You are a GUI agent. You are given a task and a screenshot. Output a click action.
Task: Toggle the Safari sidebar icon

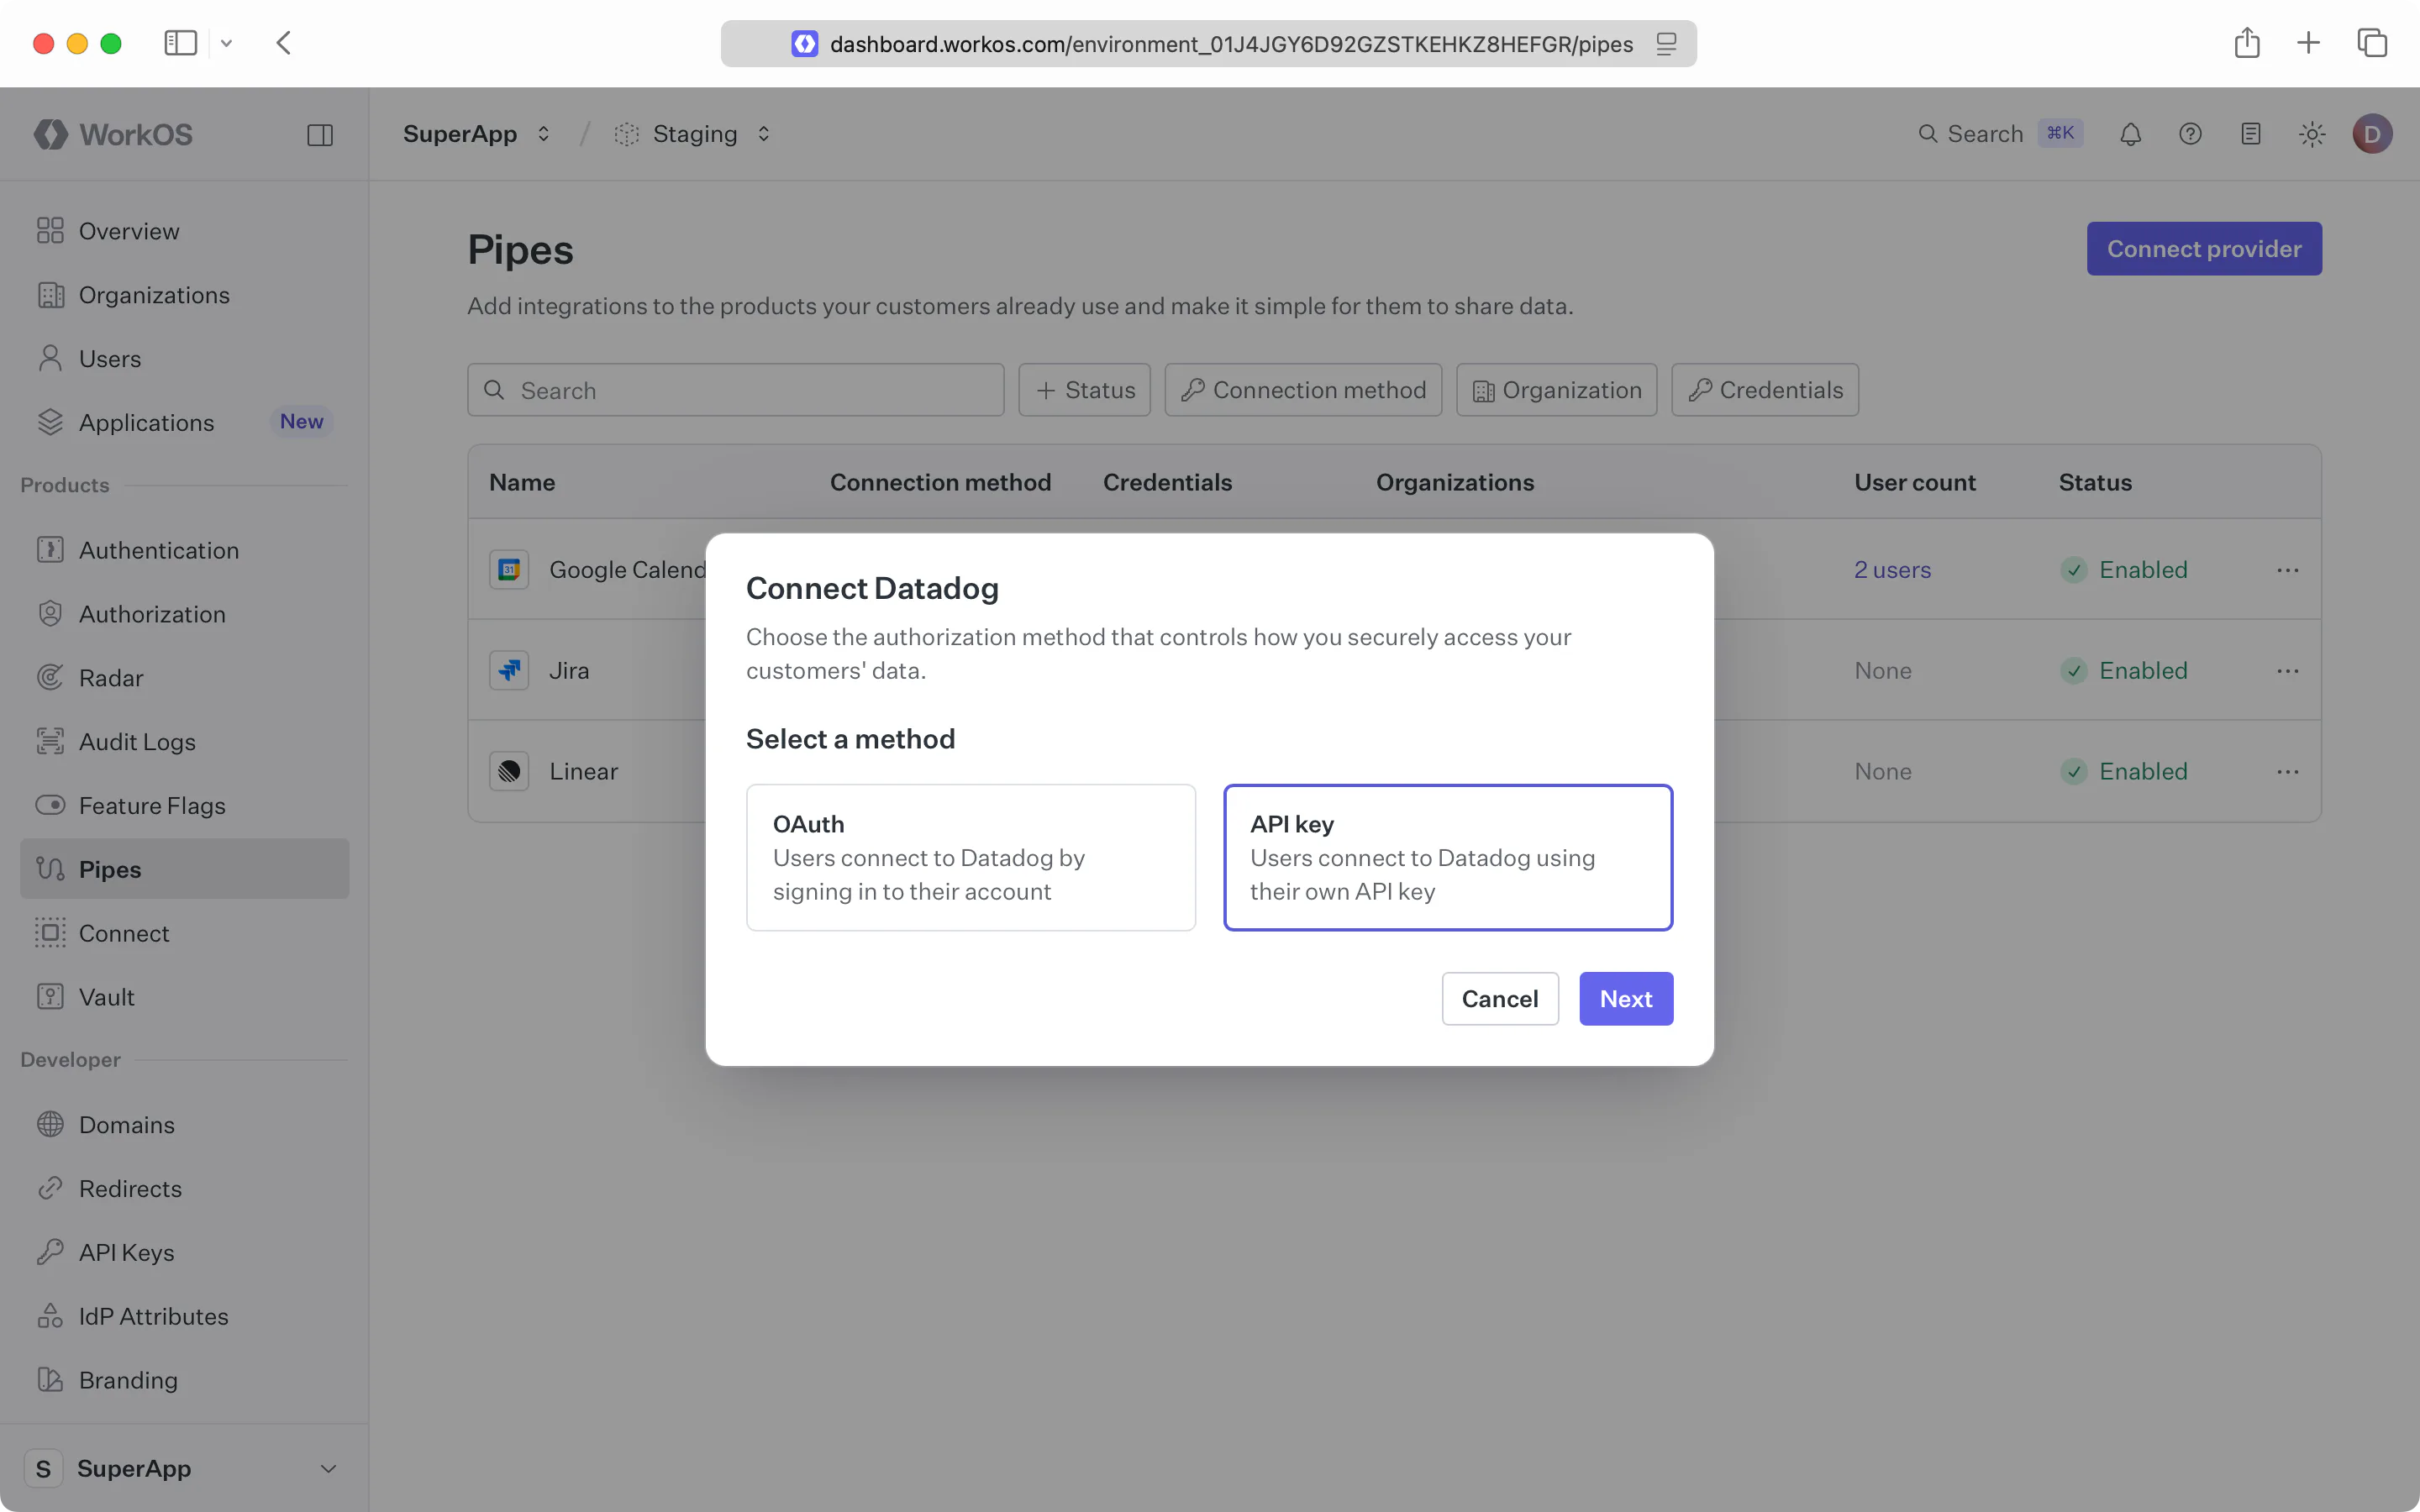[180, 43]
